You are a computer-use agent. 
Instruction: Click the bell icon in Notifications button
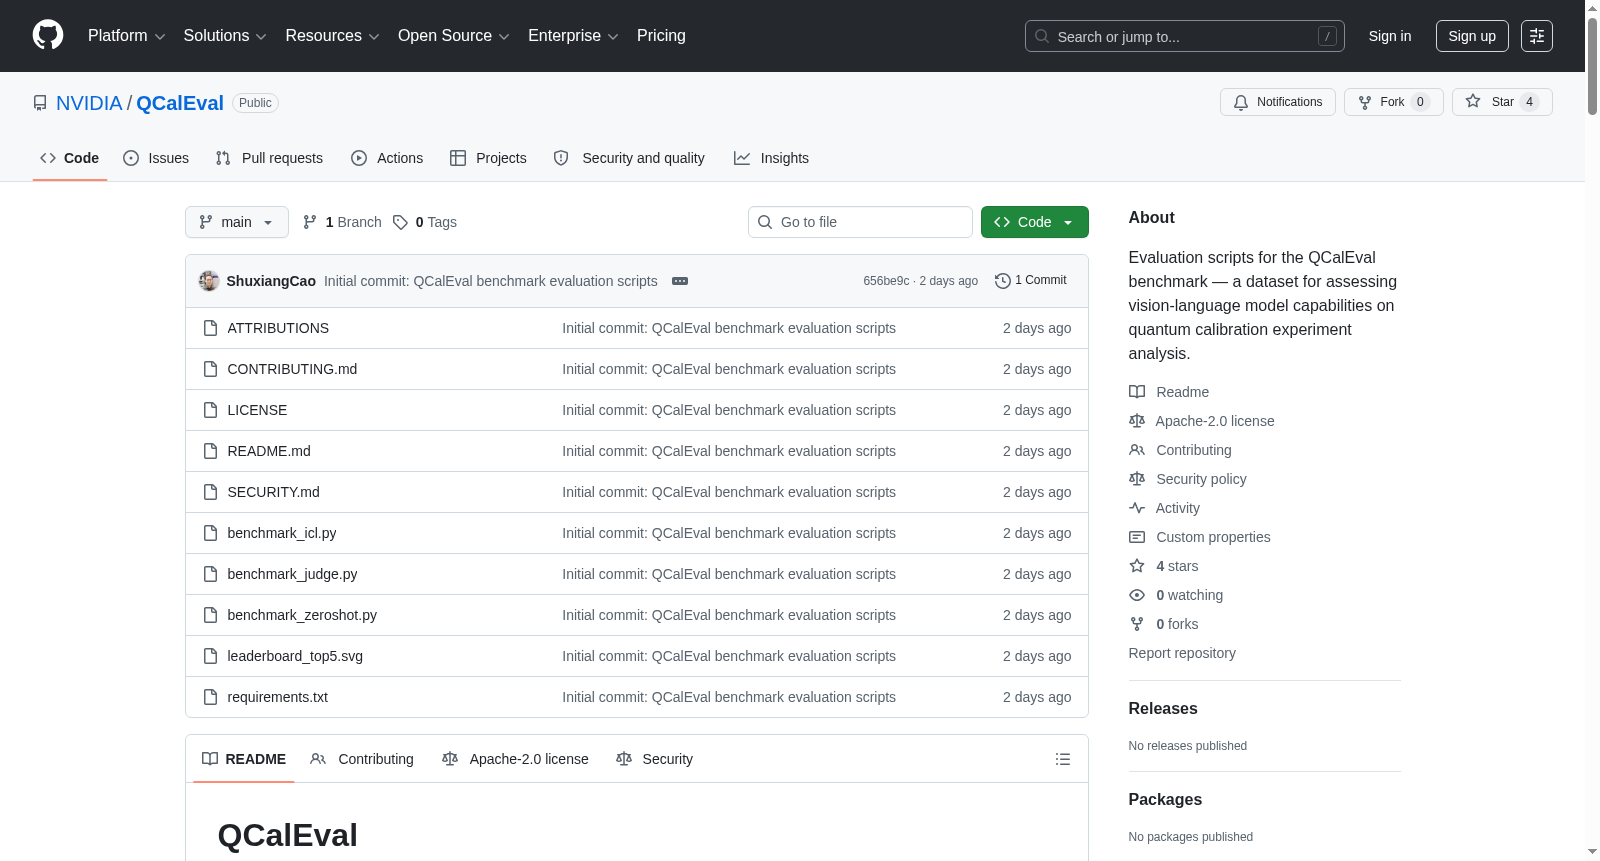click(1241, 102)
